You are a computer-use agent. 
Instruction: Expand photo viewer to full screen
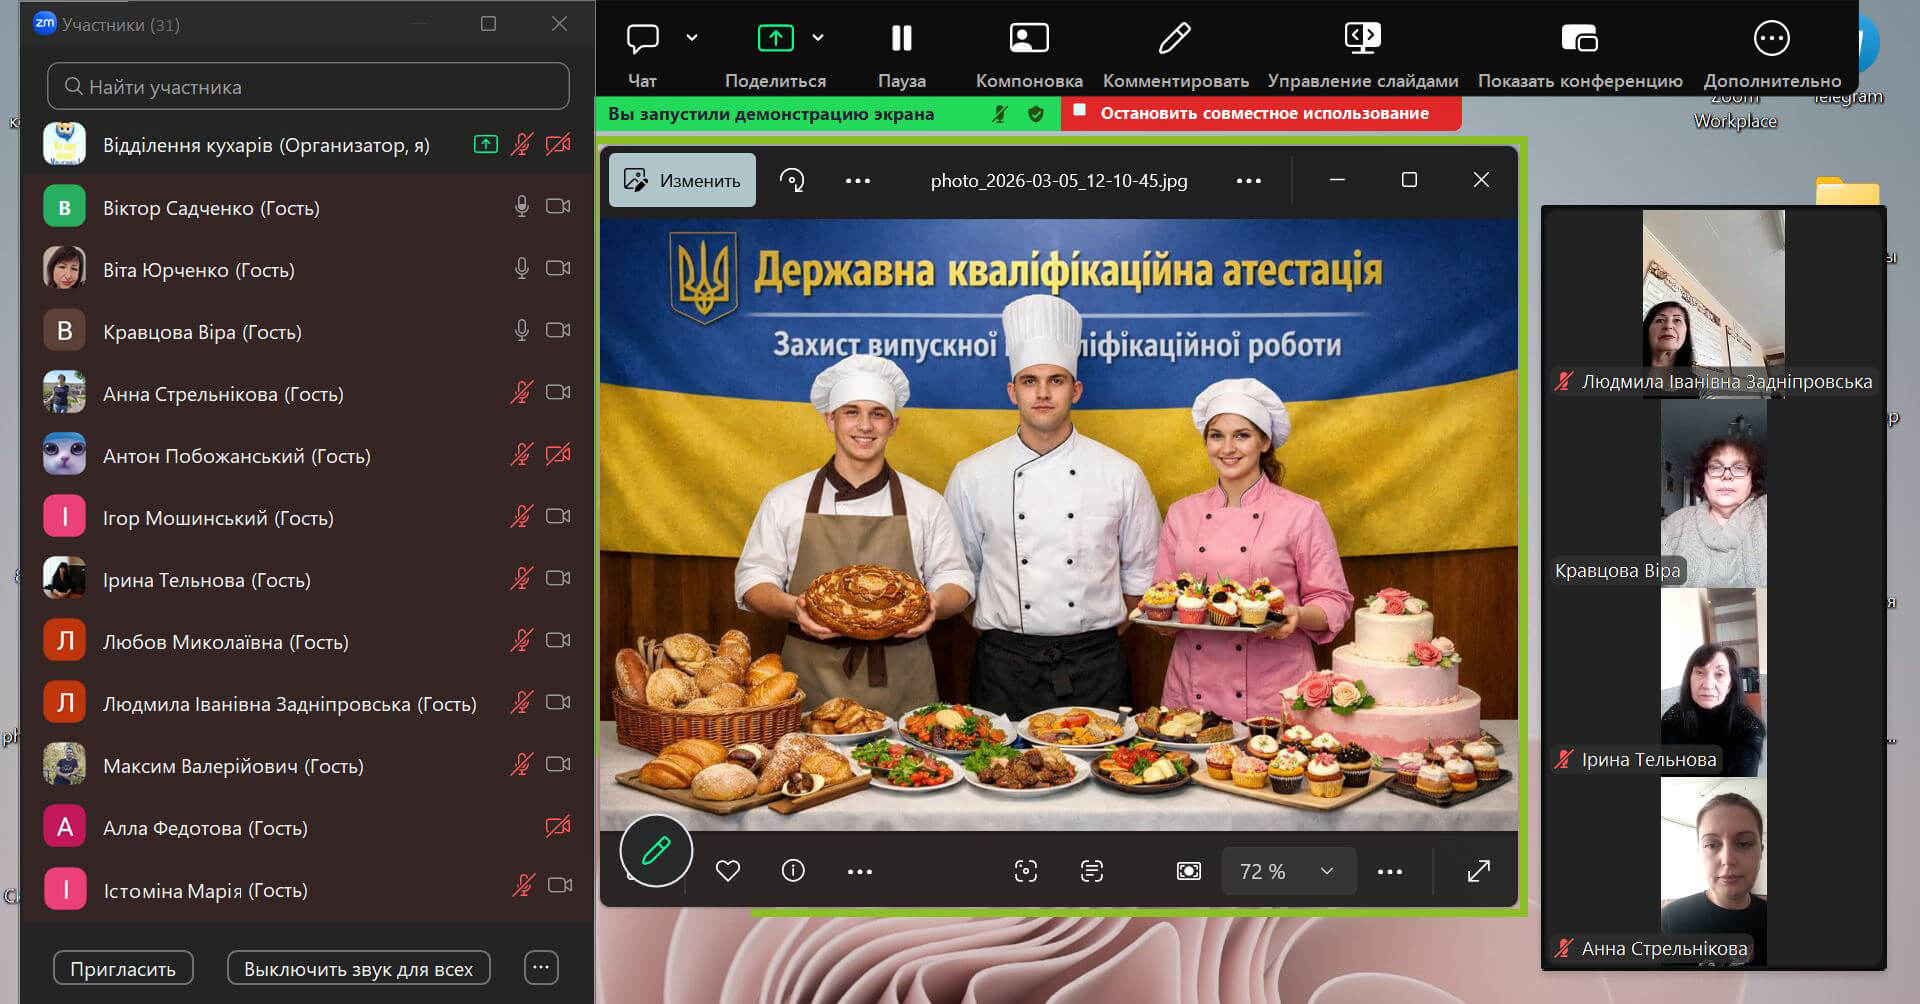[1478, 871]
